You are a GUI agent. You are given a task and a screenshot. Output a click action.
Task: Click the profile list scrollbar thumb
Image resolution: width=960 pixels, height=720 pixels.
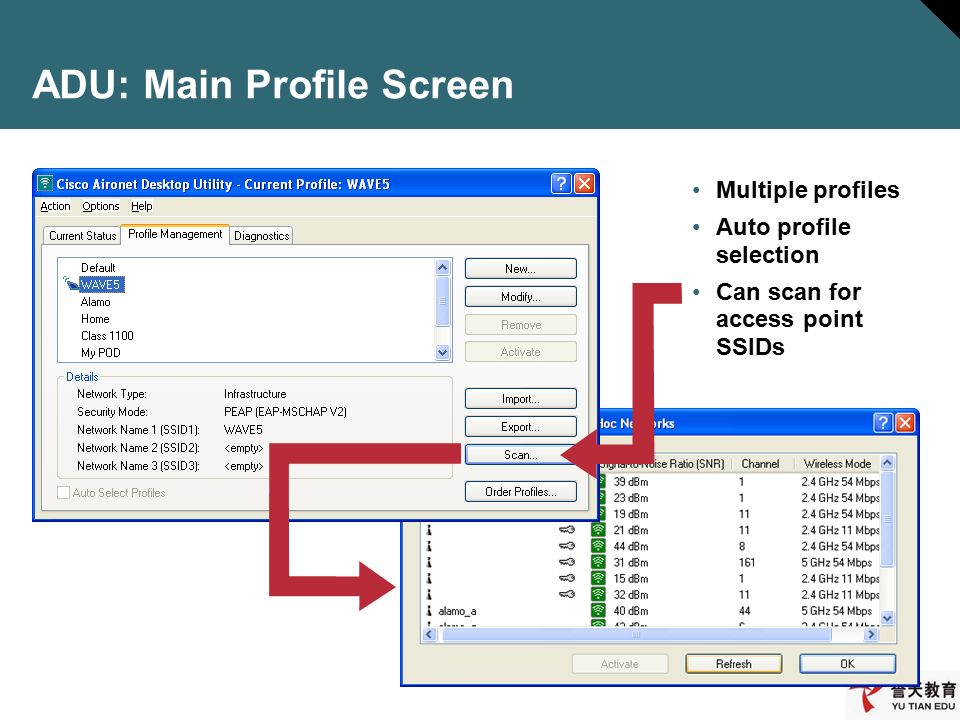pyautogui.click(x=443, y=301)
